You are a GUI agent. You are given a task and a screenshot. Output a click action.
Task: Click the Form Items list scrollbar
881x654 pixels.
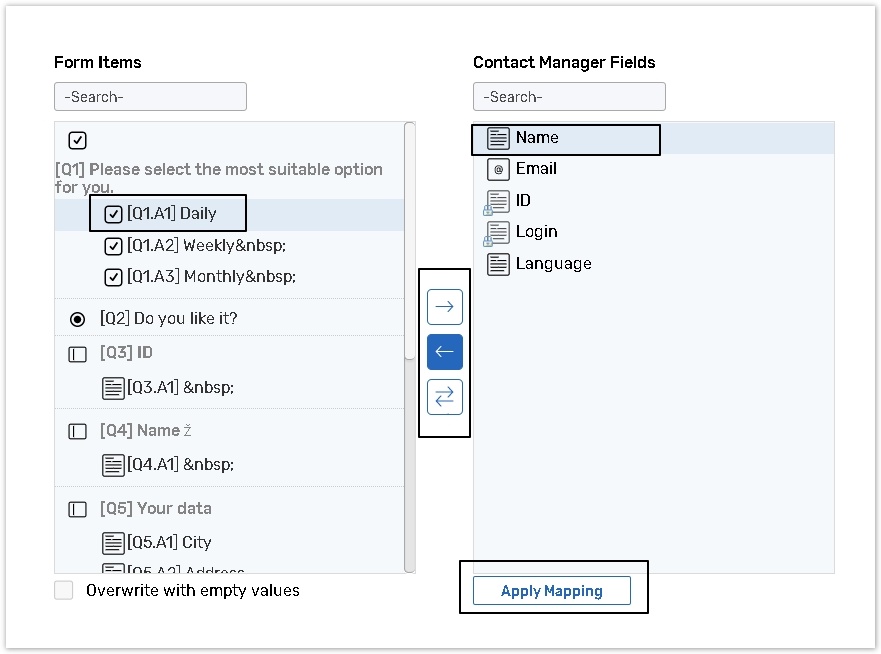point(409,240)
